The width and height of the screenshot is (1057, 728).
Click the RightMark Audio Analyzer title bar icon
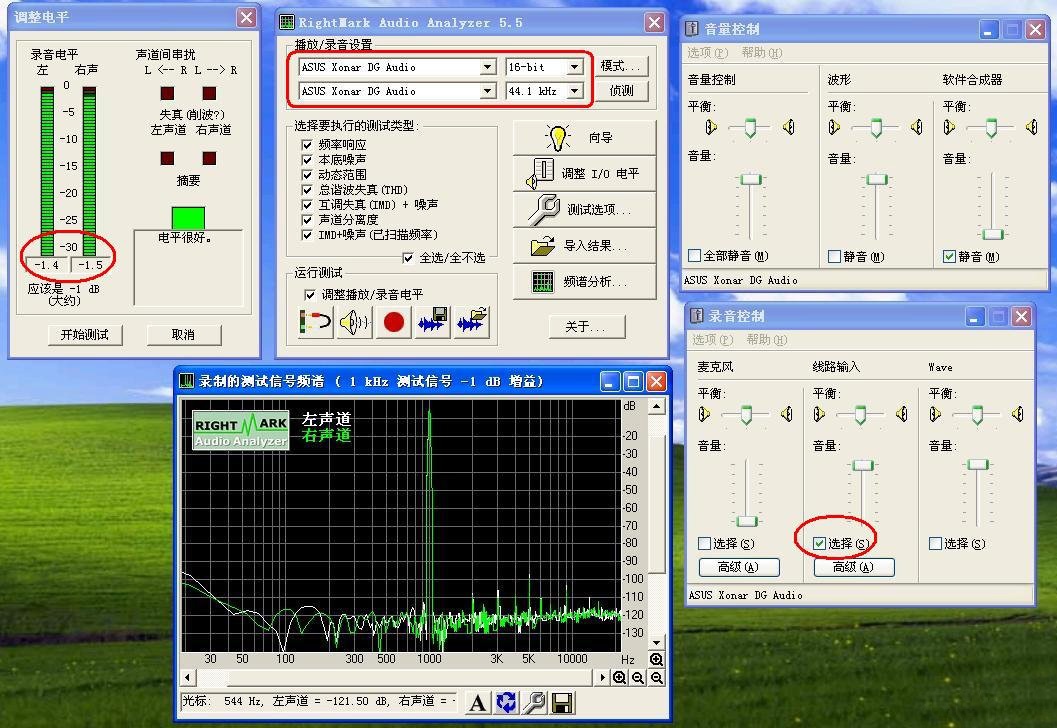click(x=286, y=22)
